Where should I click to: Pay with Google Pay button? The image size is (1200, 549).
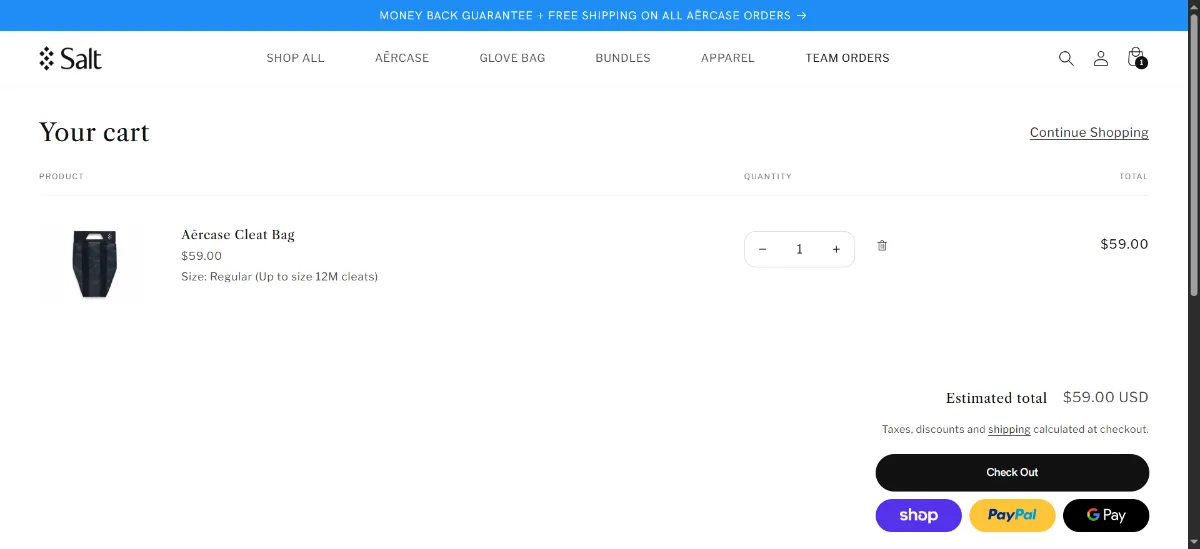coord(1106,515)
